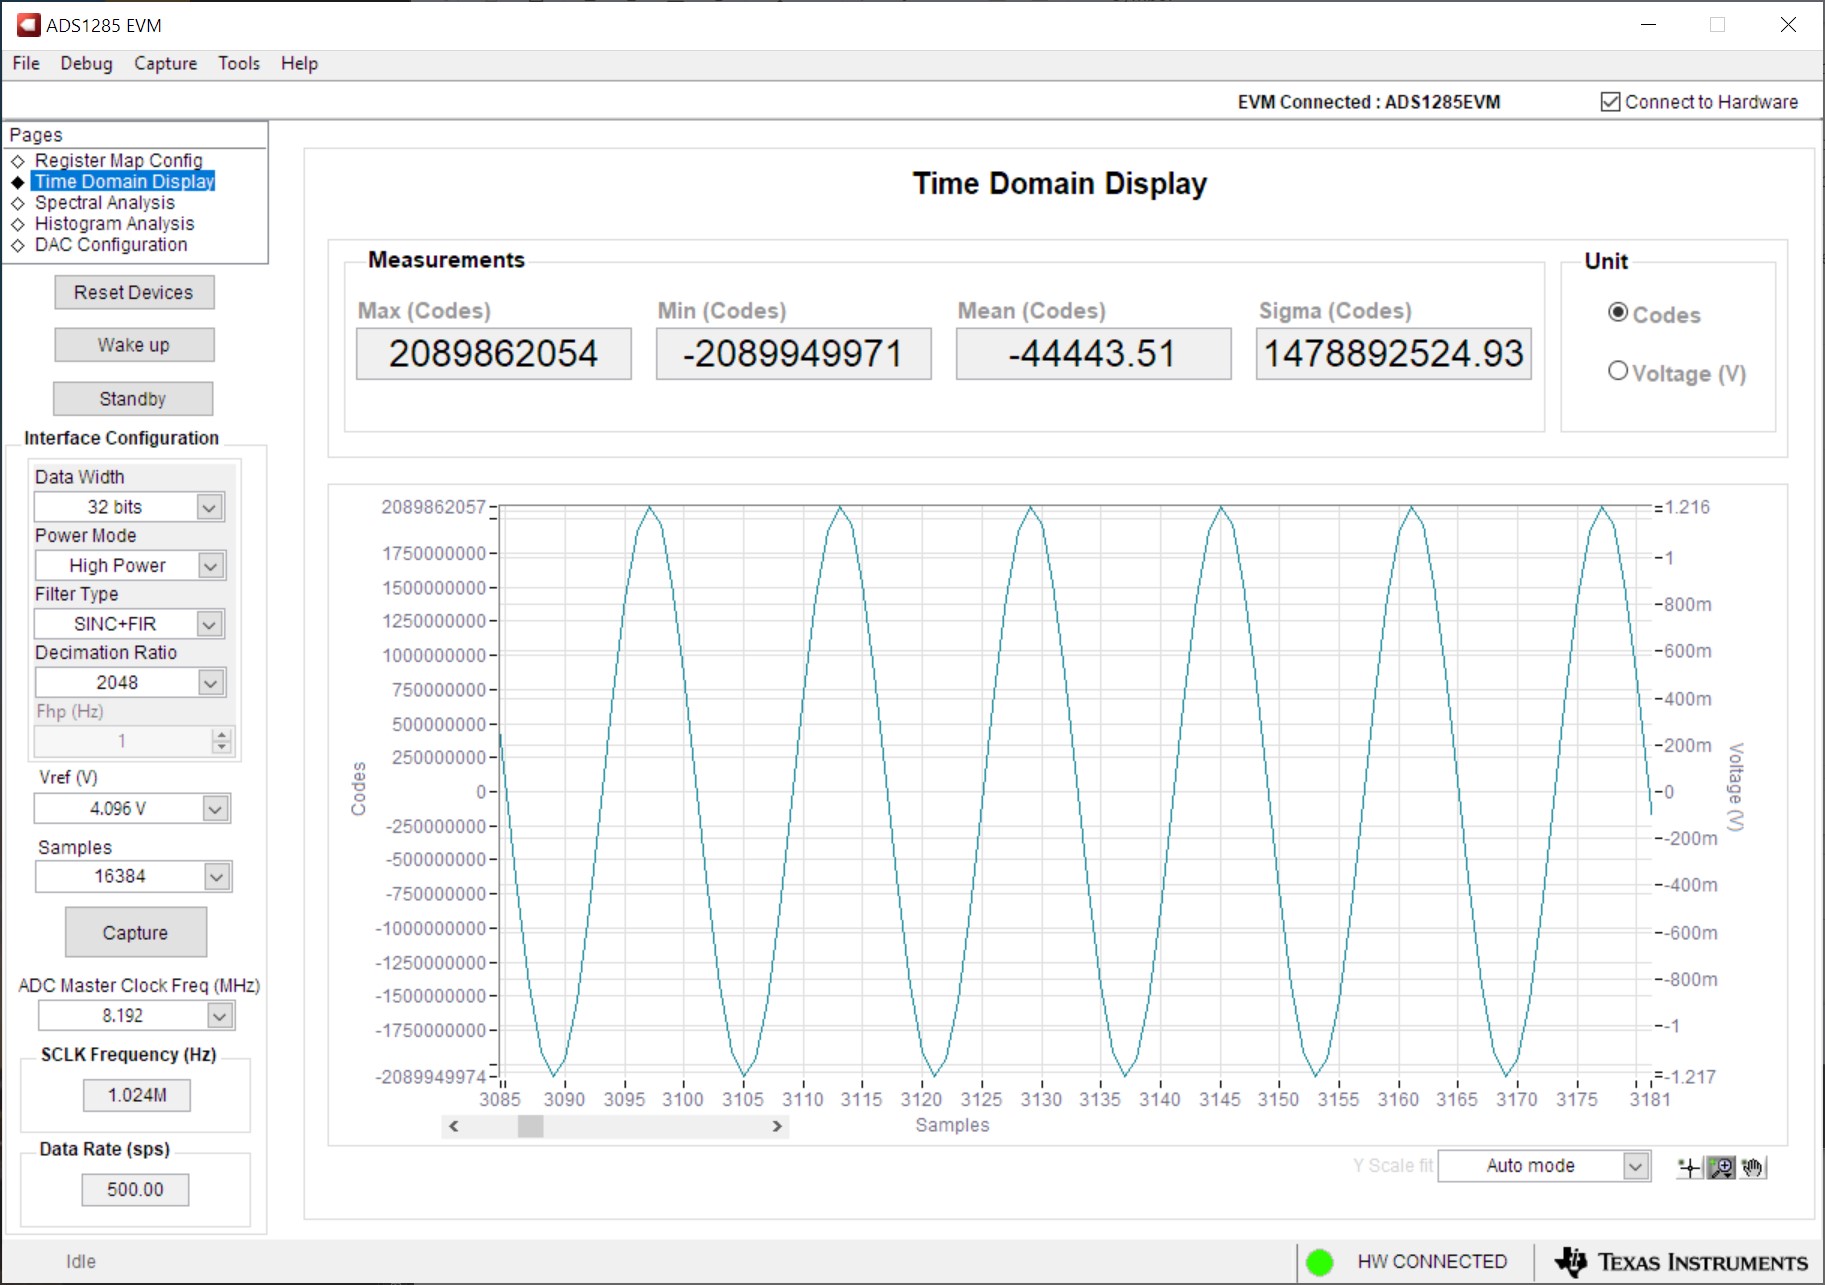1825x1285 pixels.
Task: Click the 'EVM Connected : ADS1285EVM' status text
Action: click(1369, 102)
